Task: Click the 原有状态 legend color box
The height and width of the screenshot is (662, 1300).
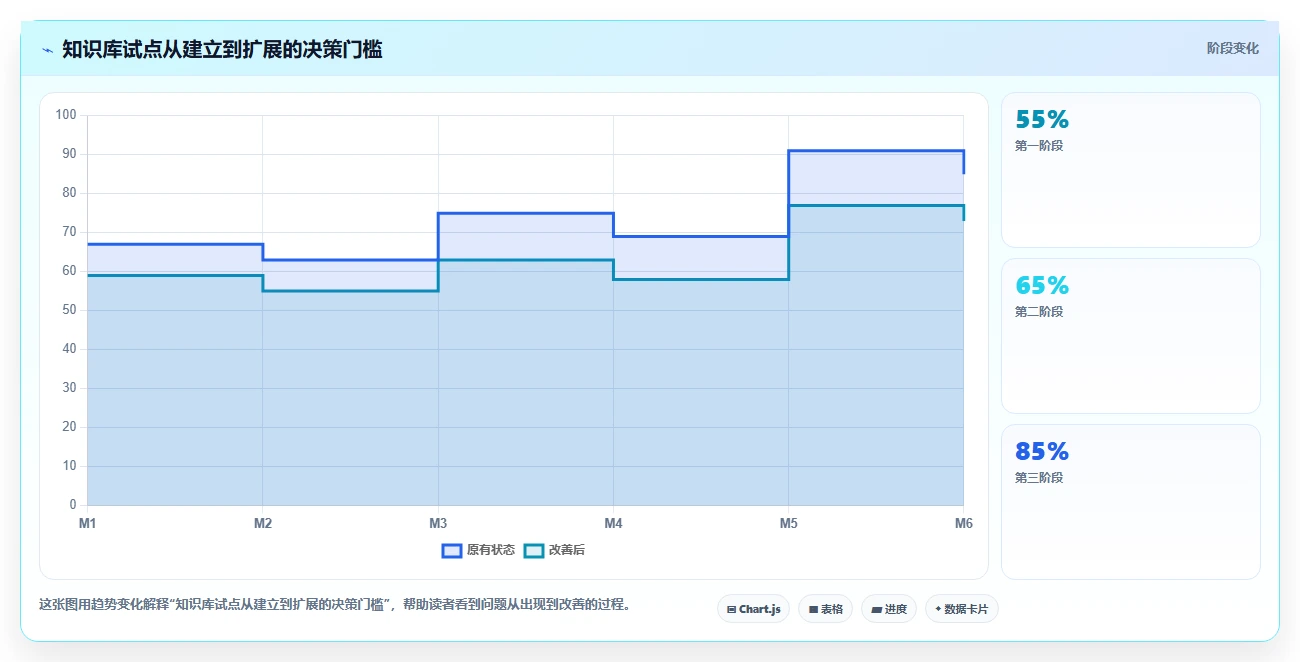Action: pyautogui.click(x=452, y=550)
